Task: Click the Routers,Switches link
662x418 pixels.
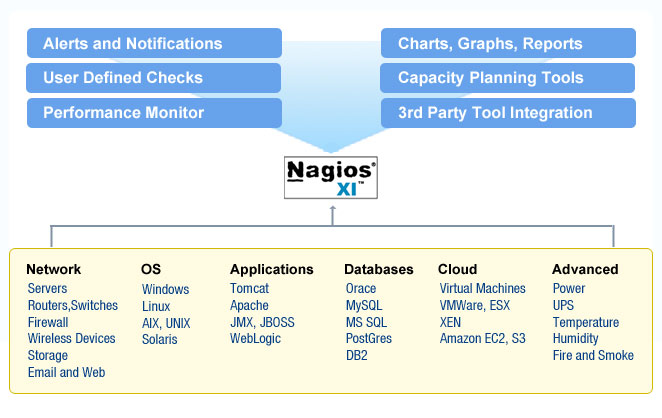Action: click(x=73, y=305)
